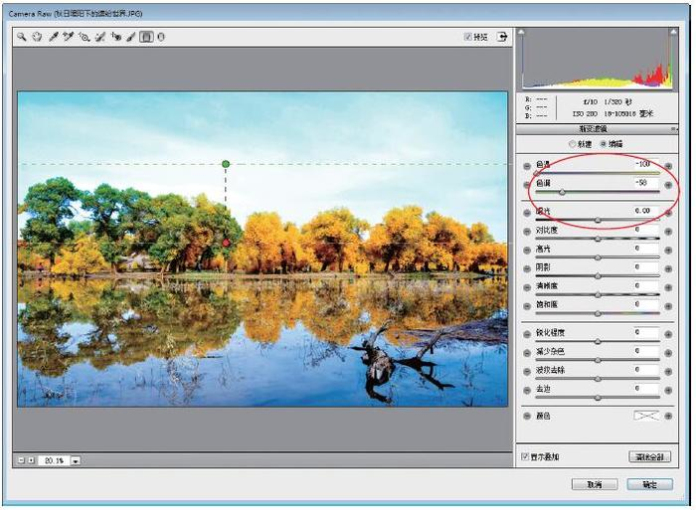Click the 清除全部 button

coord(650,457)
